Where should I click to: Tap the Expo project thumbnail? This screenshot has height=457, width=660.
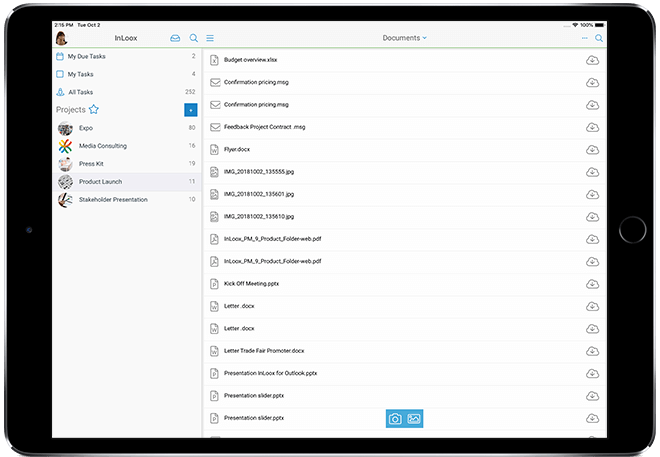point(65,128)
